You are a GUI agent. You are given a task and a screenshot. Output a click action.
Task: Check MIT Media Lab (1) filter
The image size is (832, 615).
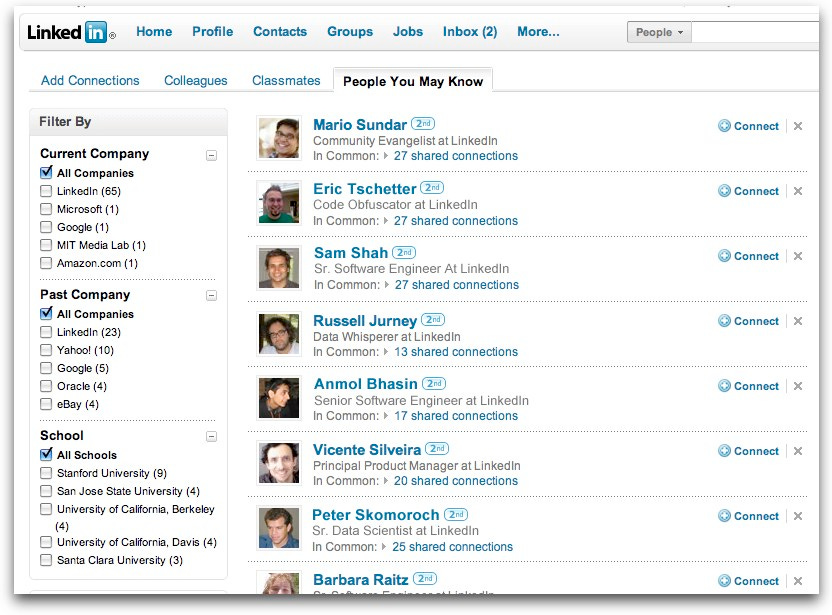coord(46,245)
